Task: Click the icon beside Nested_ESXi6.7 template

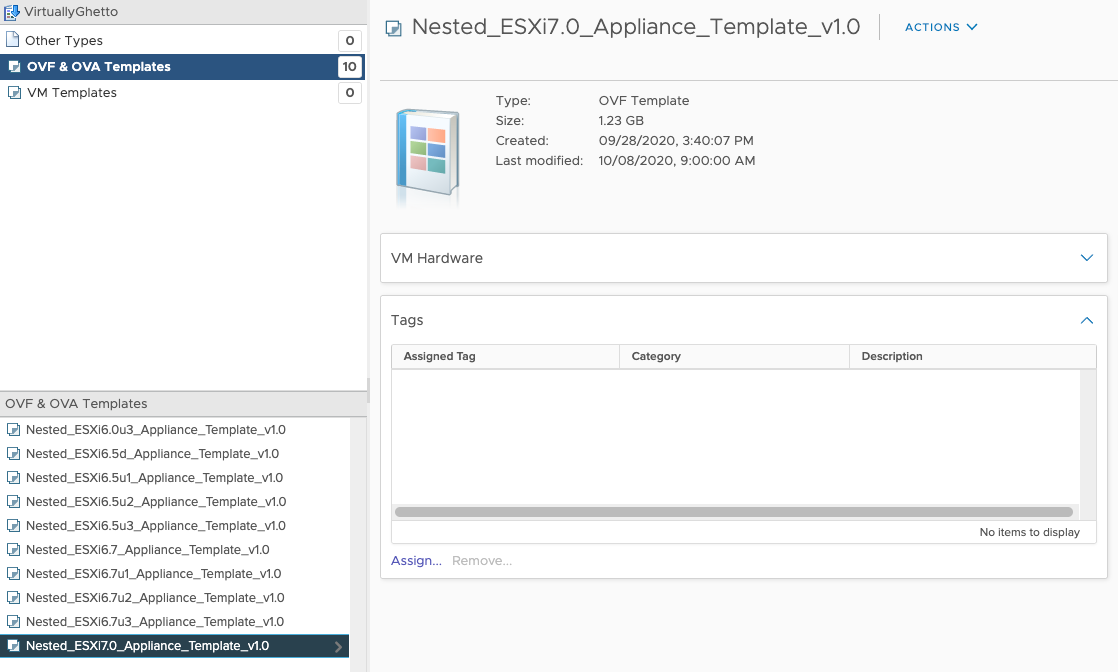Action: click(x=14, y=550)
